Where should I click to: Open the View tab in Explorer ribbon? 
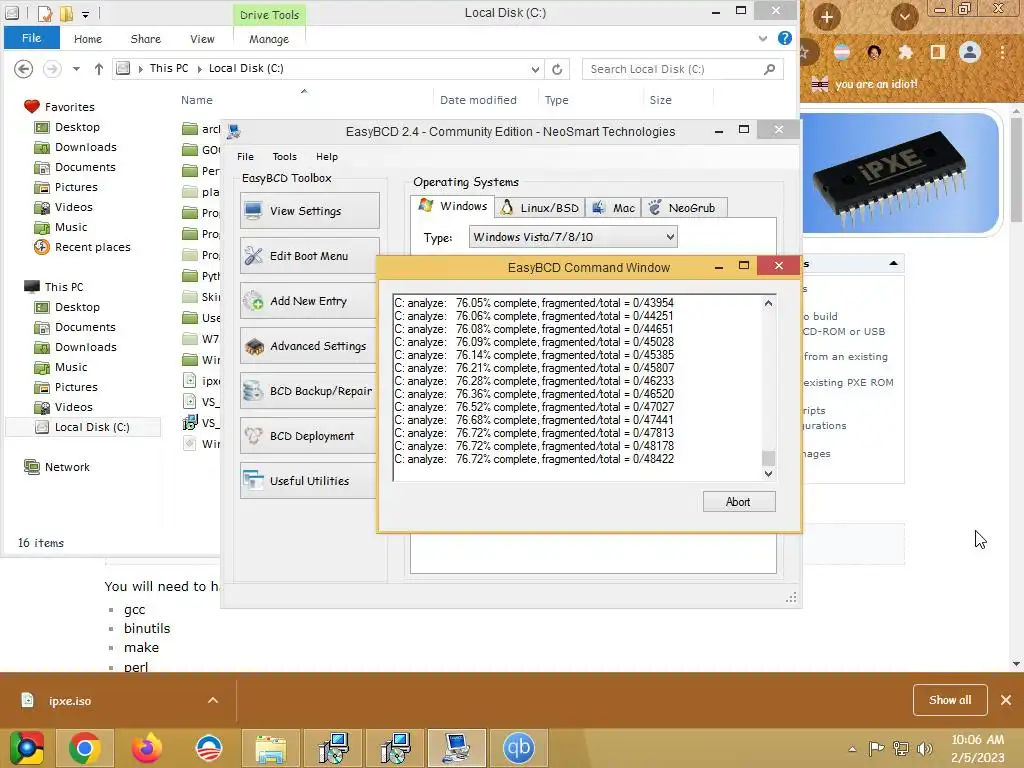pyautogui.click(x=202, y=39)
